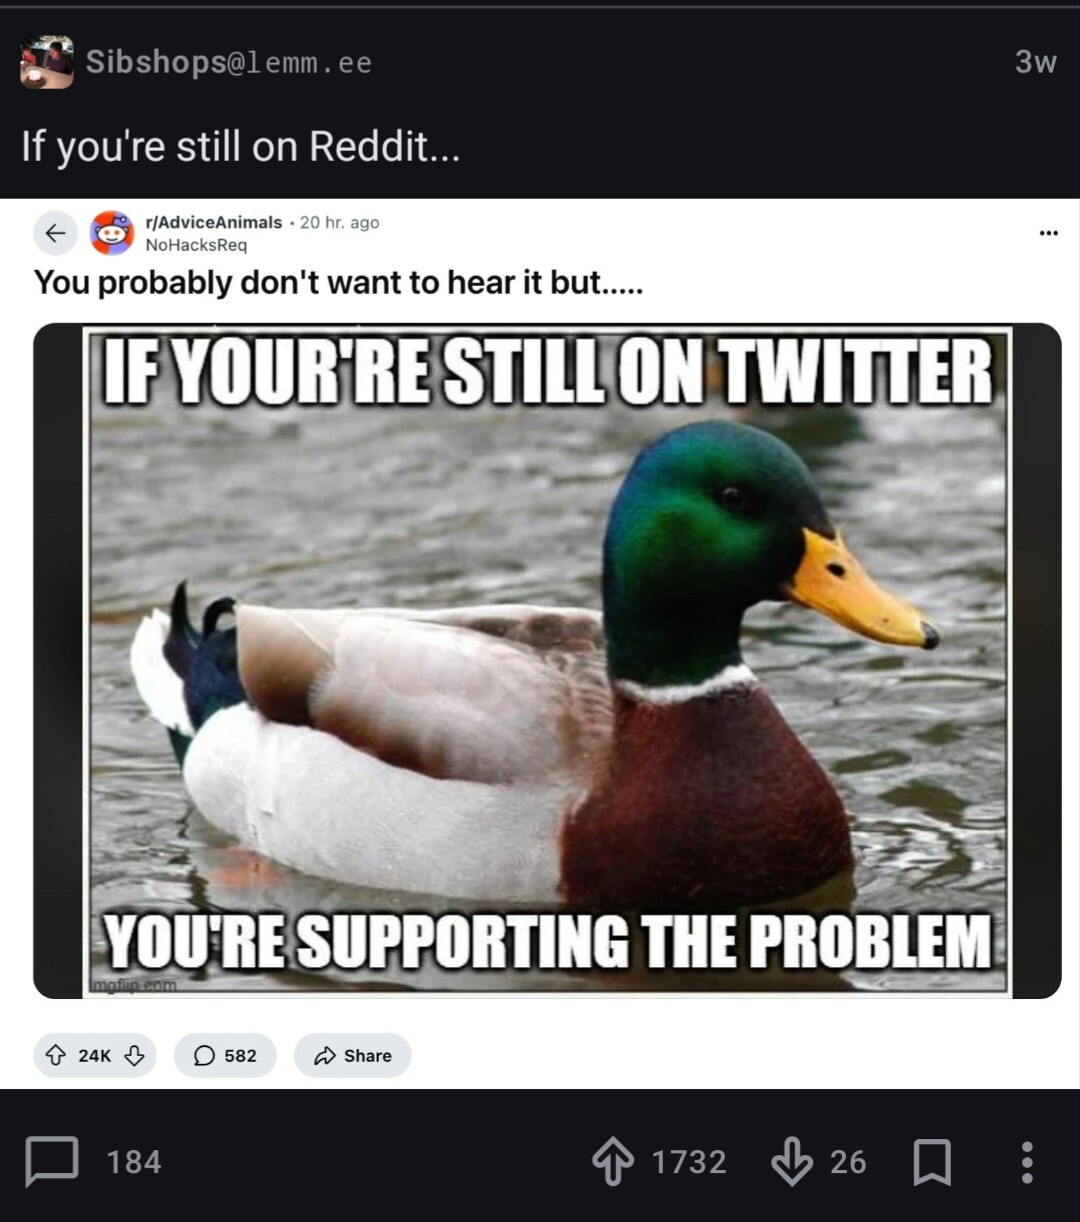The image size is (1080, 1222).
Task: Open the advice duck meme image
Action: pos(547,660)
